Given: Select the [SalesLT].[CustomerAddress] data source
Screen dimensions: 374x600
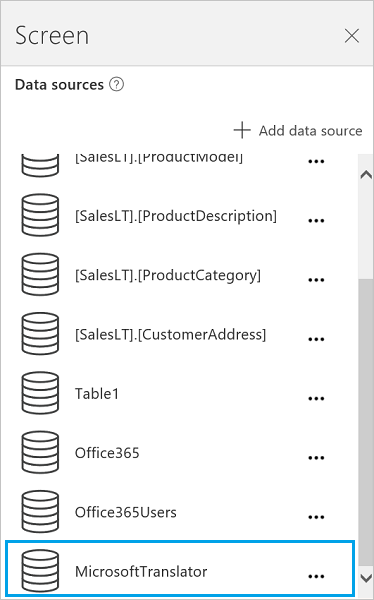Looking at the screenshot, I should pos(170,334).
